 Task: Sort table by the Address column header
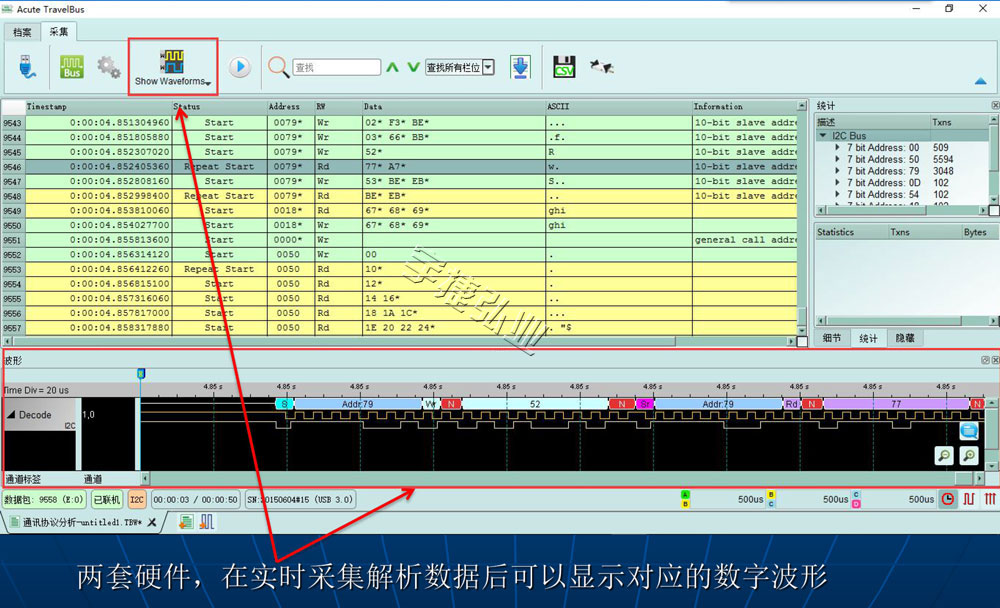(x=291, y=107)
